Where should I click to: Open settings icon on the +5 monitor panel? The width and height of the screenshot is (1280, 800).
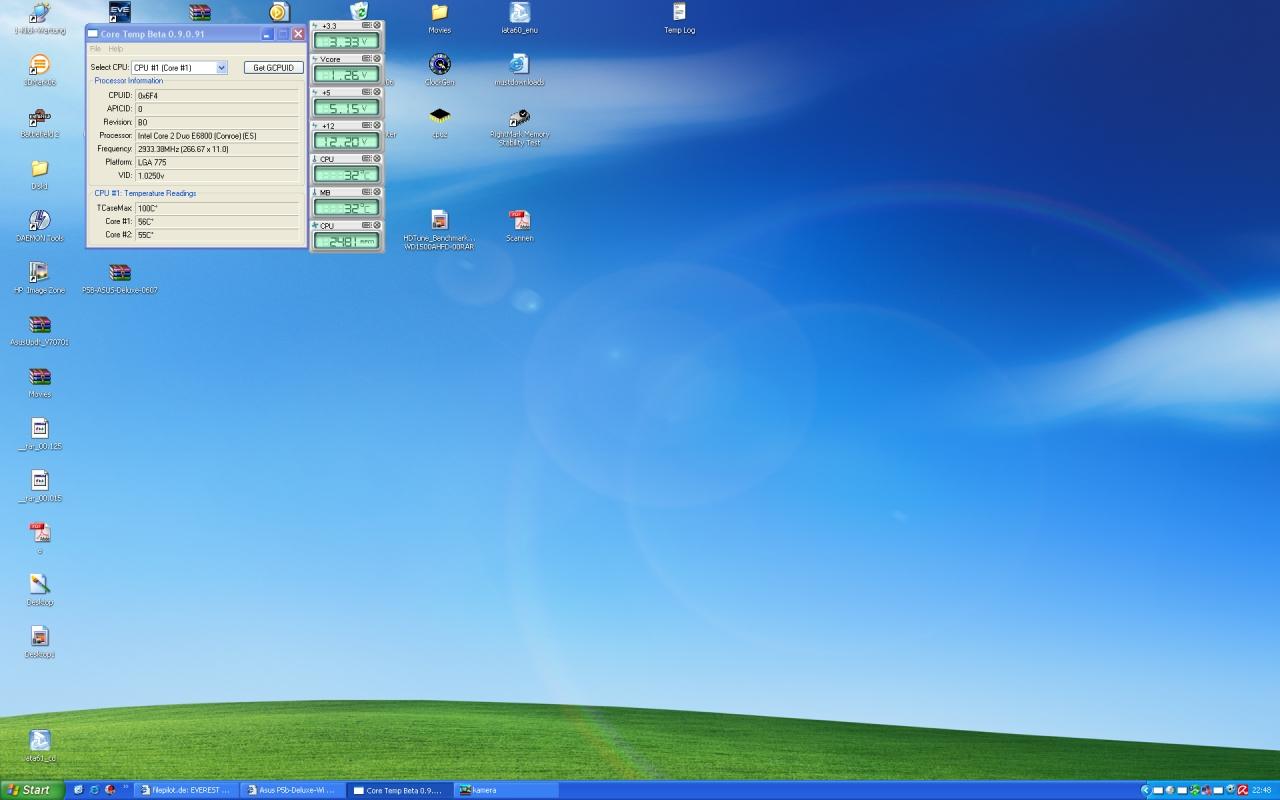(x=367, y=92)
